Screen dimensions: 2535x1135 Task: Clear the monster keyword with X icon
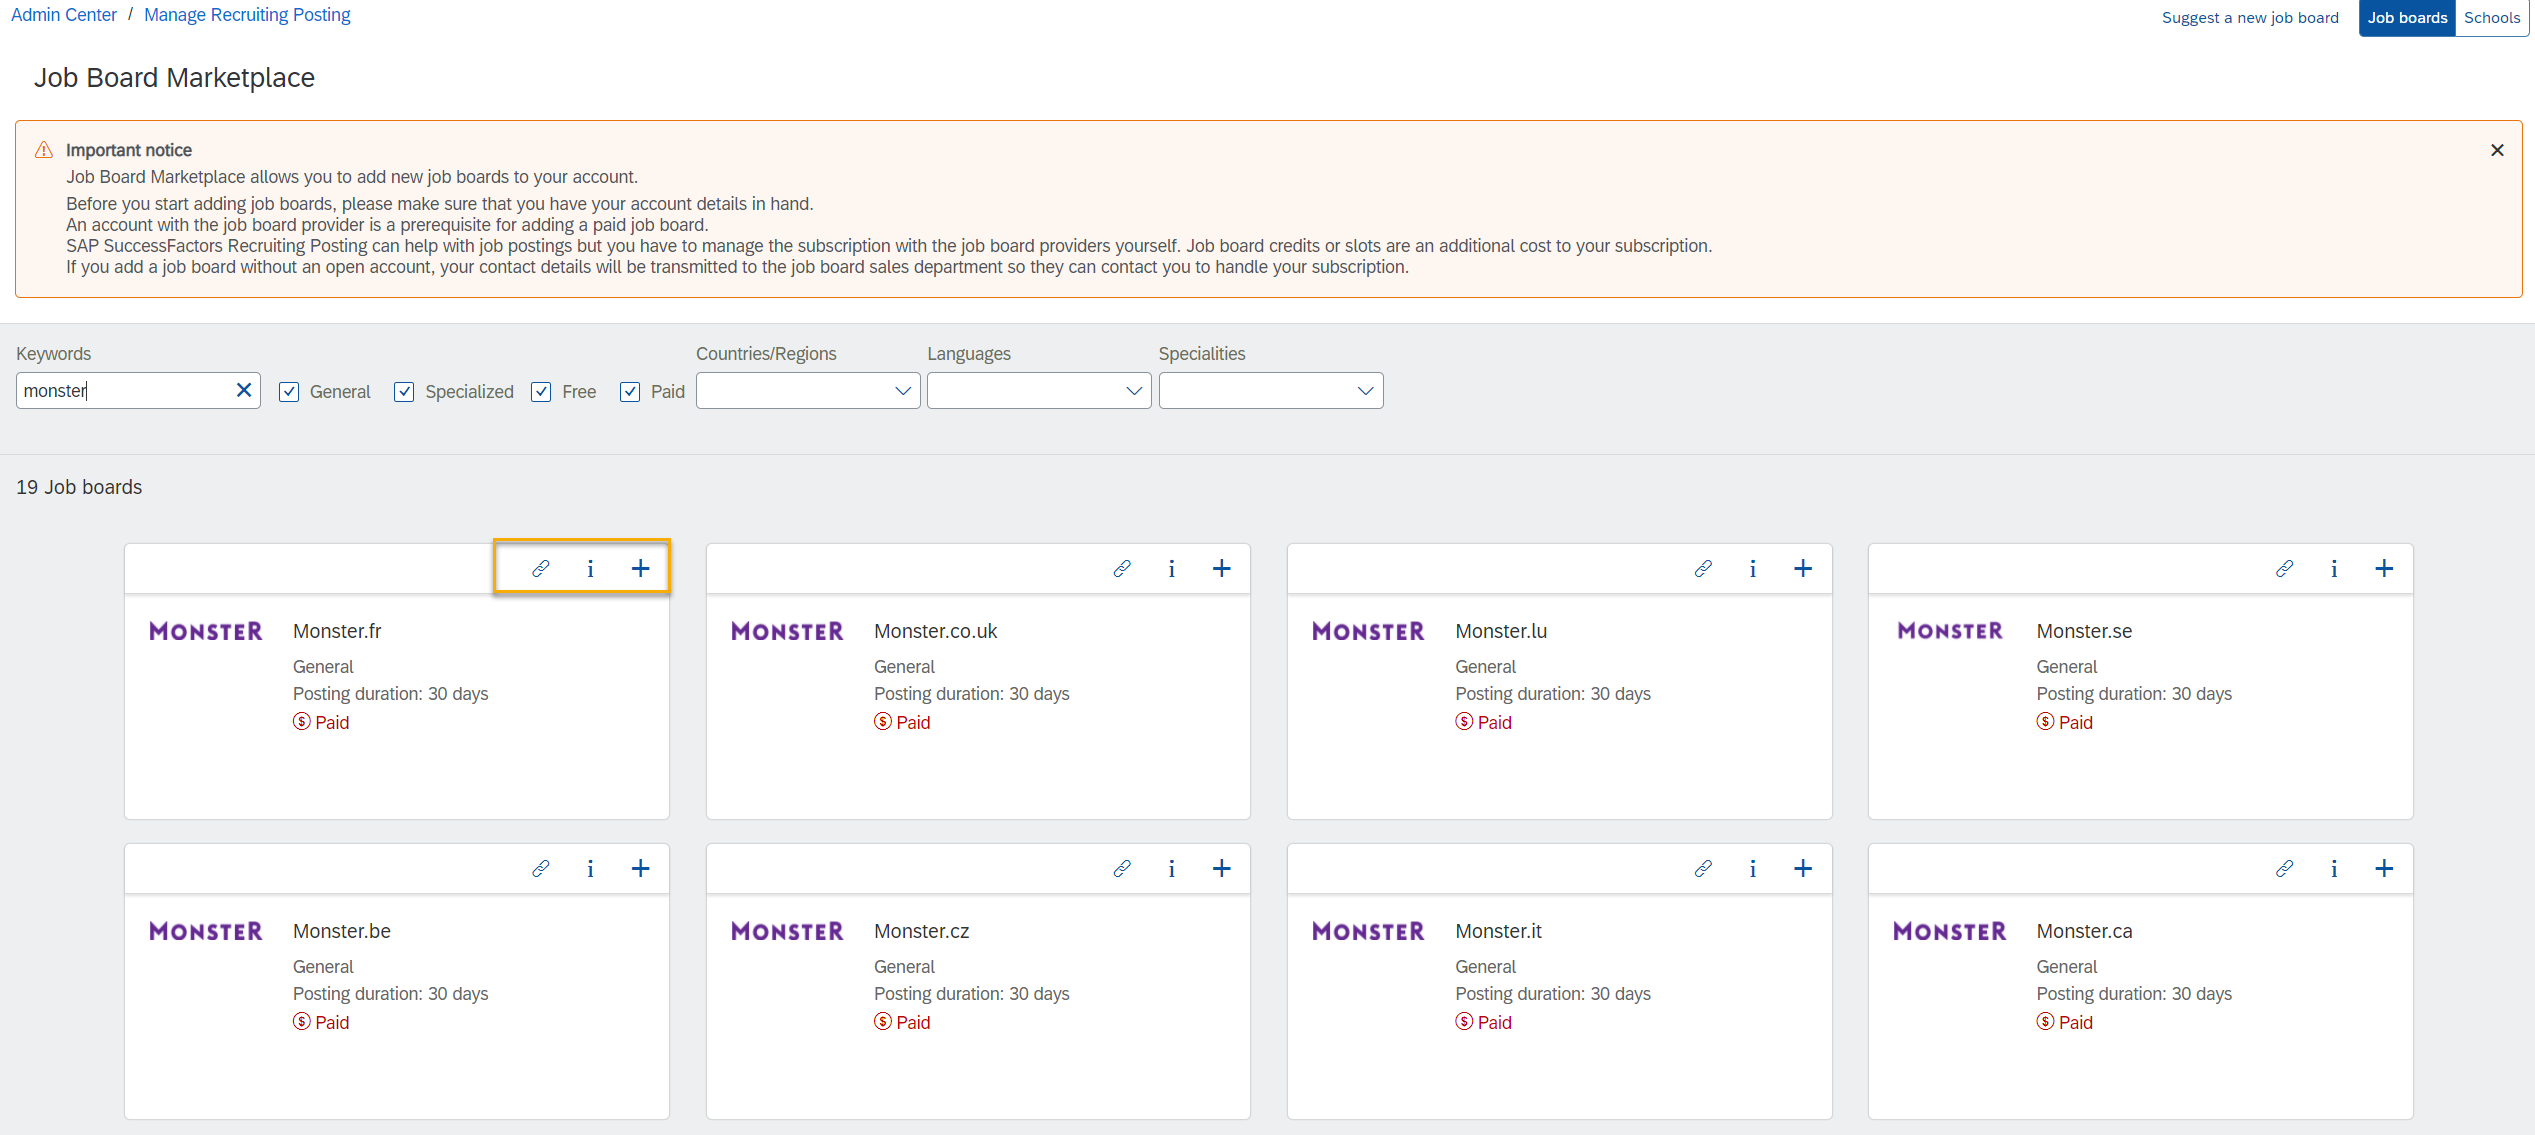(x=243, y=390)
